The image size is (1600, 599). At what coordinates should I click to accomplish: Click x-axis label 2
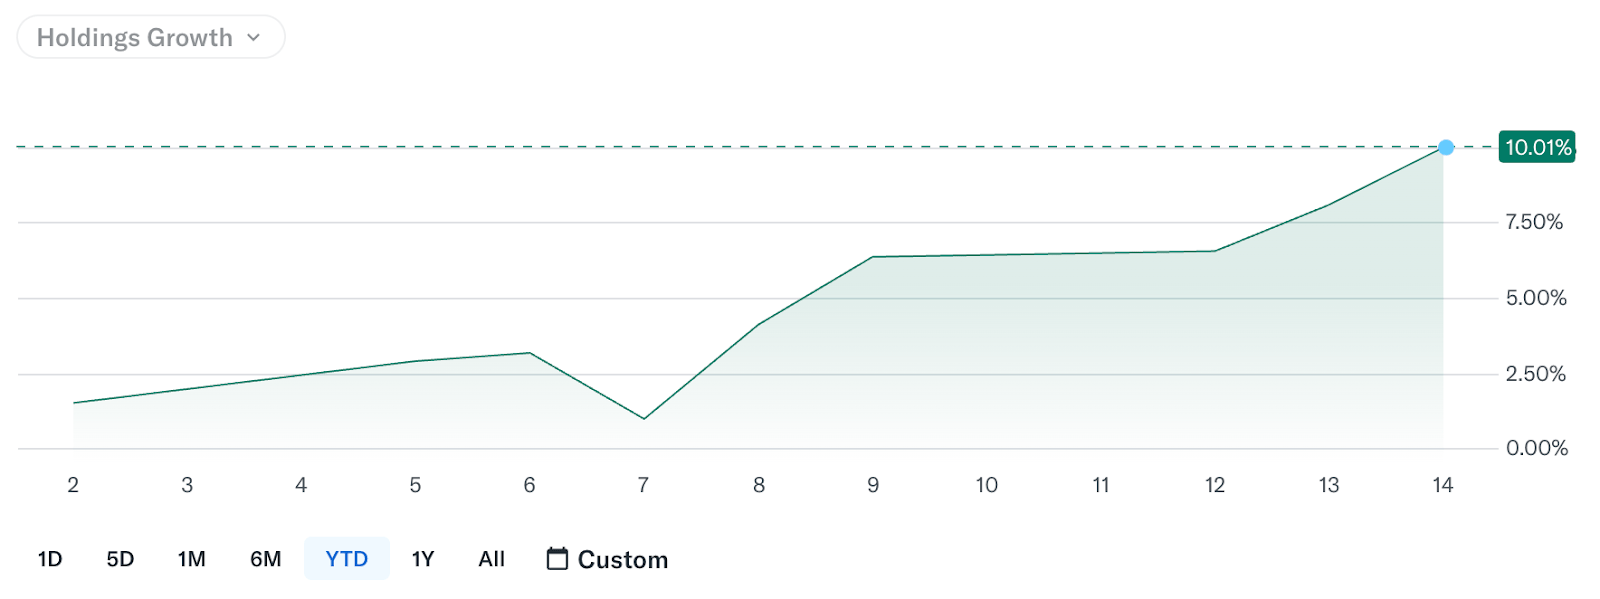click(73, 485)
